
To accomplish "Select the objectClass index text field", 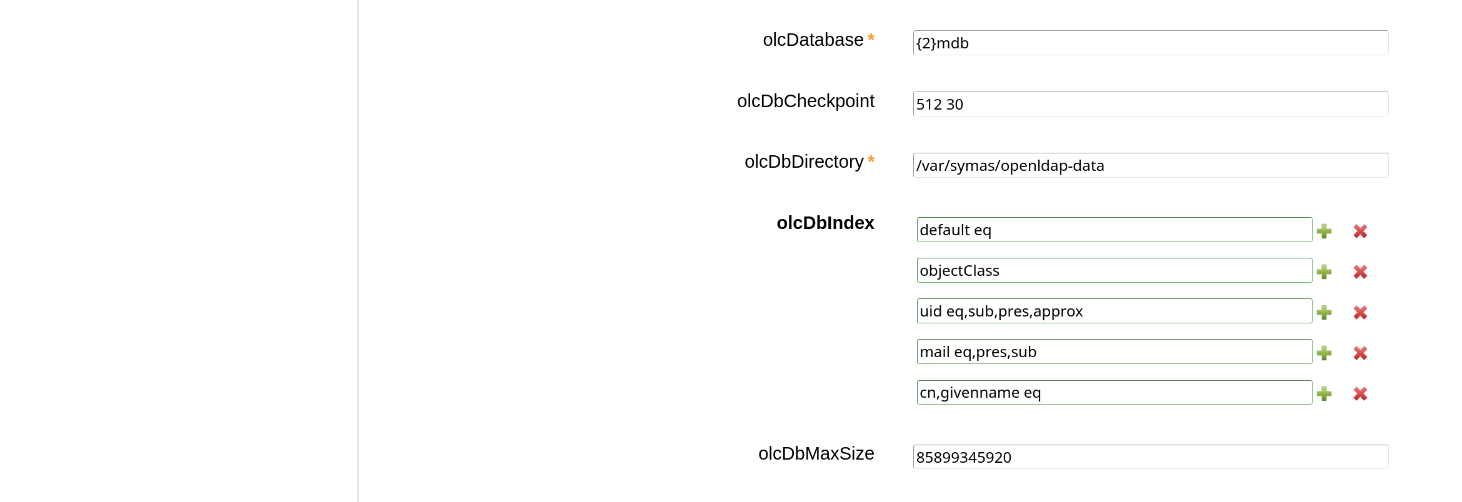I will [1114, 271].
